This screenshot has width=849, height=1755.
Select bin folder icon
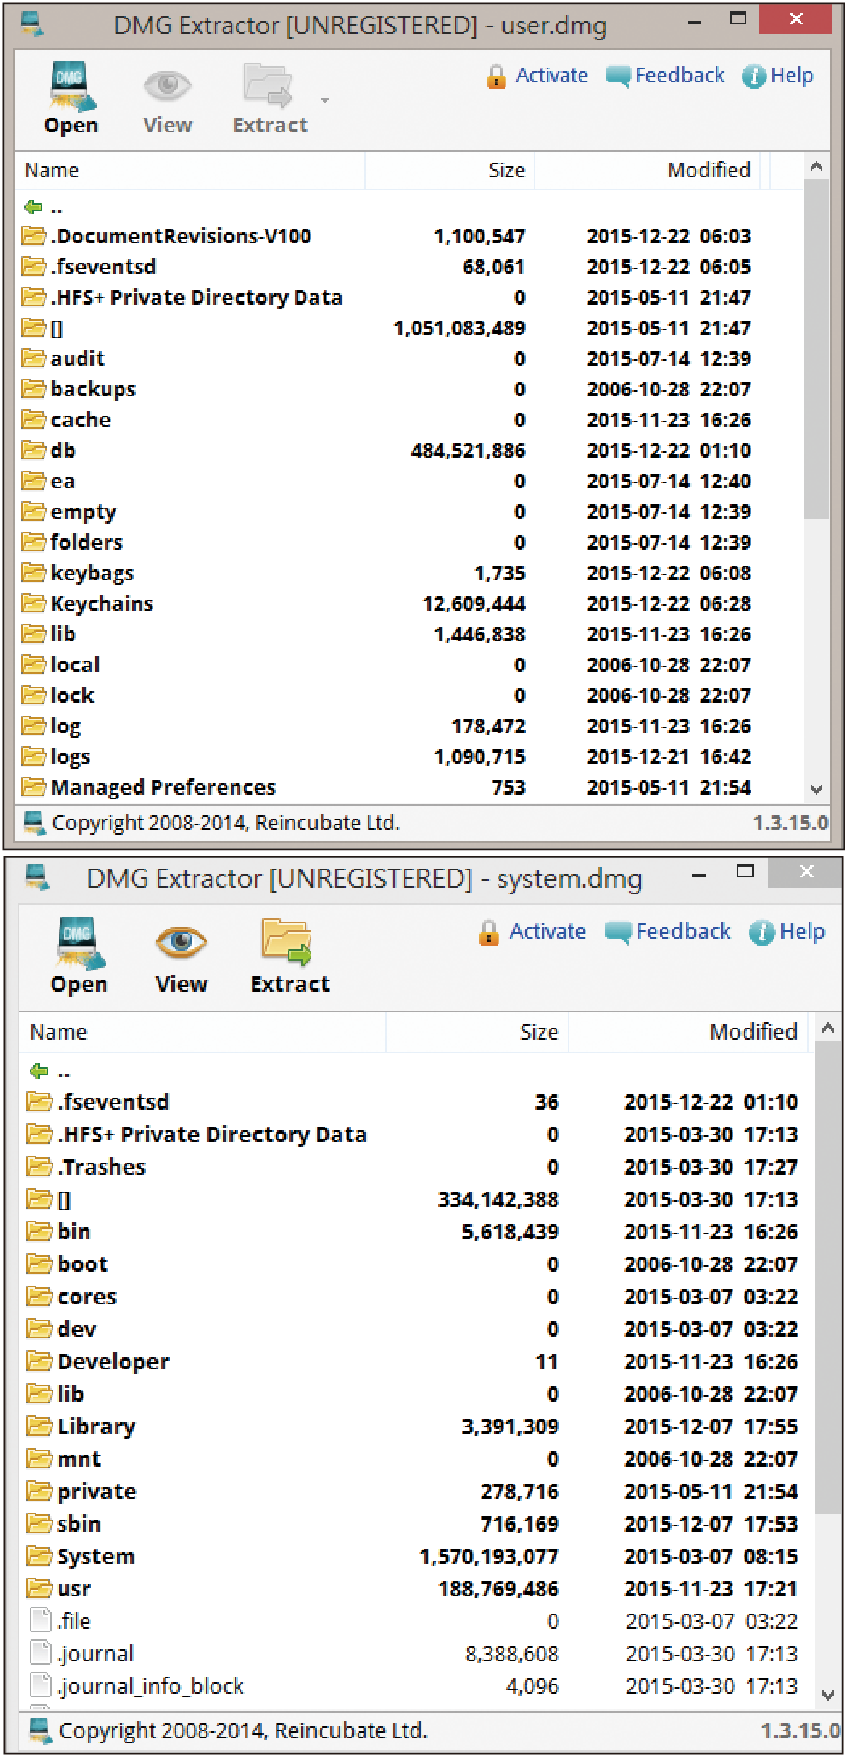tap(40, 1231)
